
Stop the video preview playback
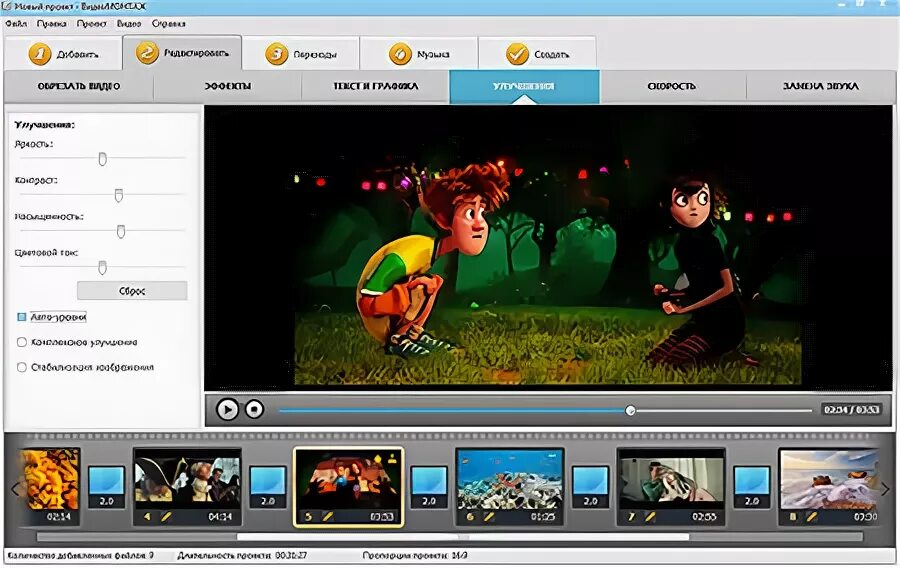tap(254, 410)
